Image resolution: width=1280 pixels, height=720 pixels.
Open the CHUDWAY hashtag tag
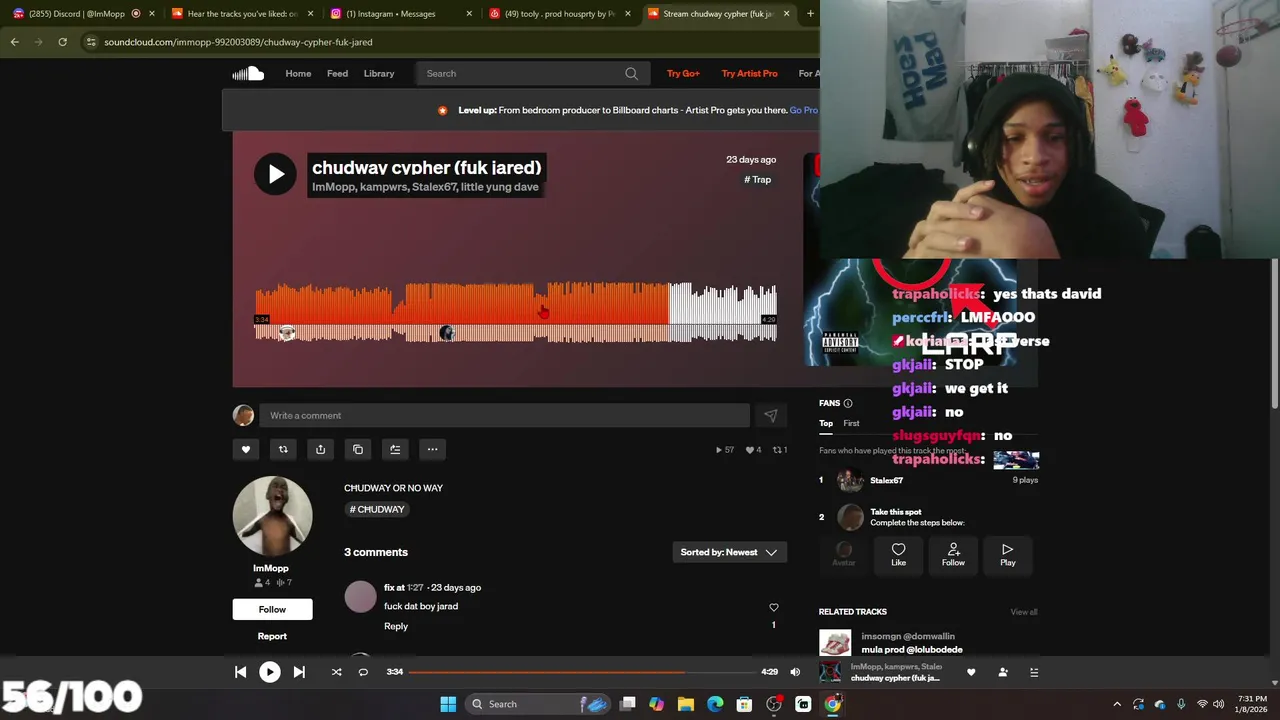tap(377, 509)
